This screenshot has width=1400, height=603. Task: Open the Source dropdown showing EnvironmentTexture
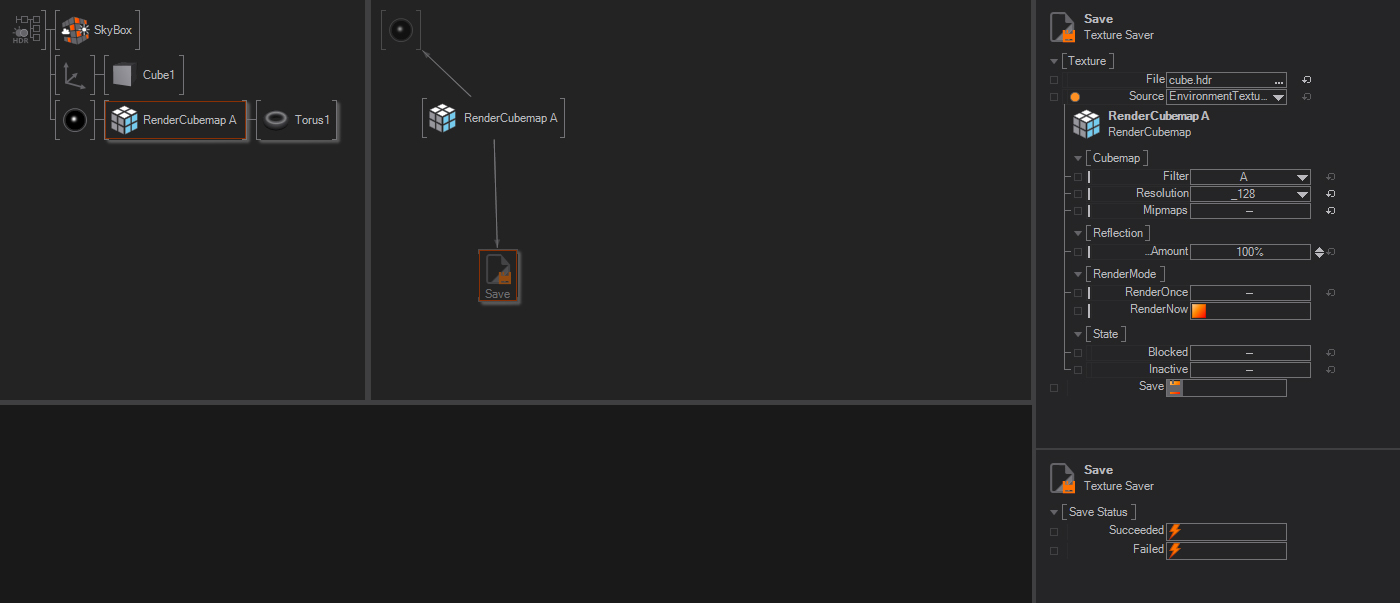tap(1227, 97)
